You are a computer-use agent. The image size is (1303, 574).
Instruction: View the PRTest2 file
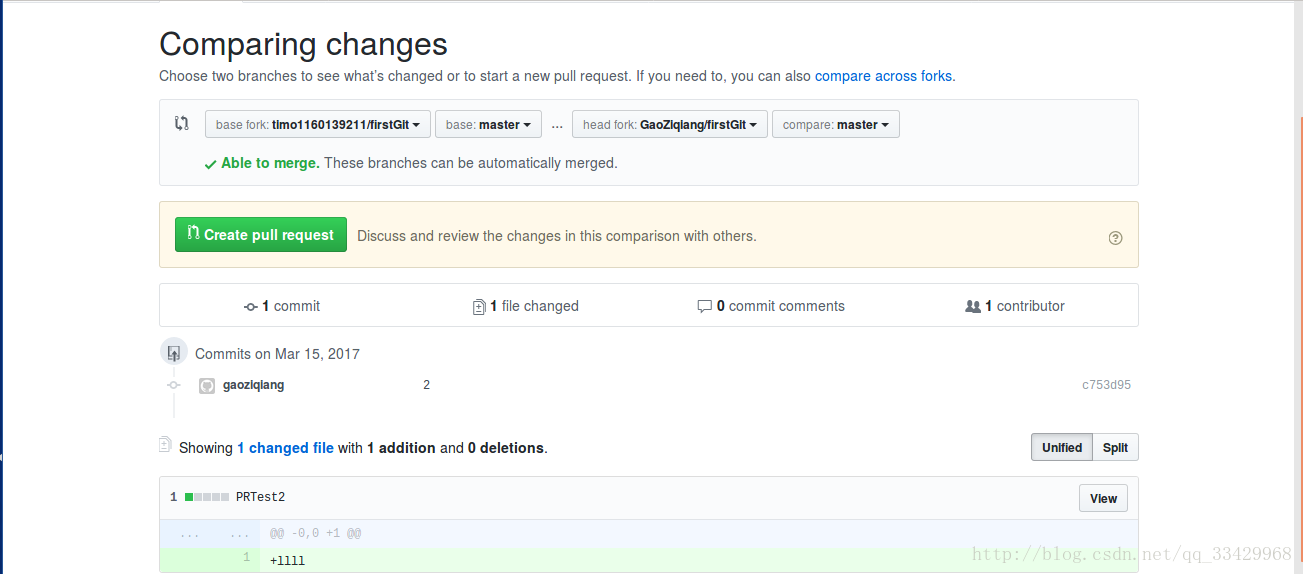point(1103,498)
